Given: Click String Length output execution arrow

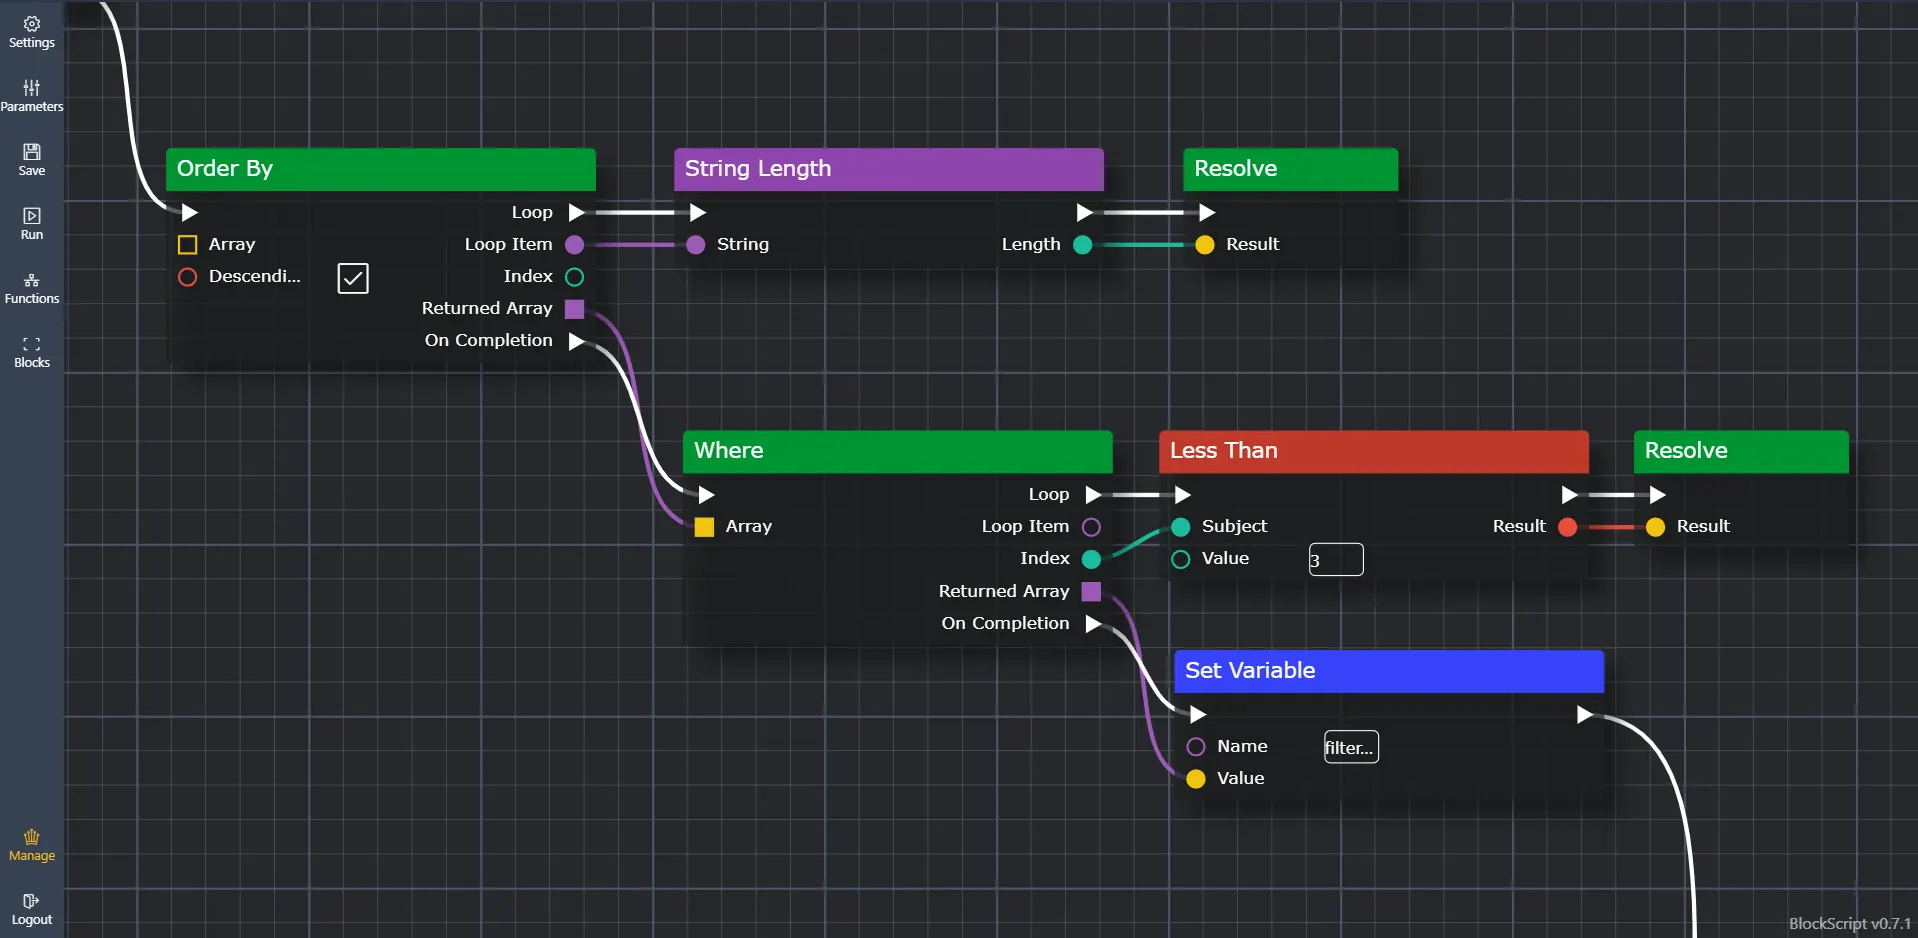Looking at the screenshot, I should coord(1084,212).
